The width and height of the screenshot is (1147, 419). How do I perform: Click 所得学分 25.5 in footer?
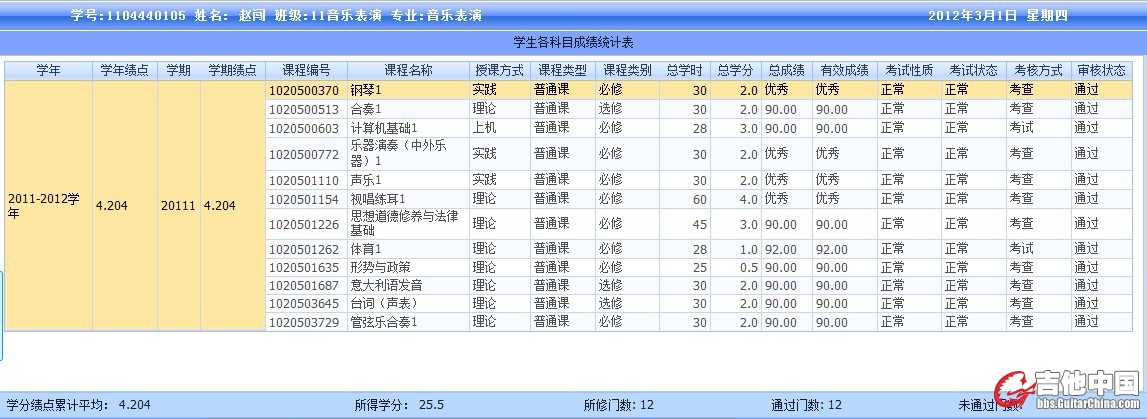coord(399,404)
